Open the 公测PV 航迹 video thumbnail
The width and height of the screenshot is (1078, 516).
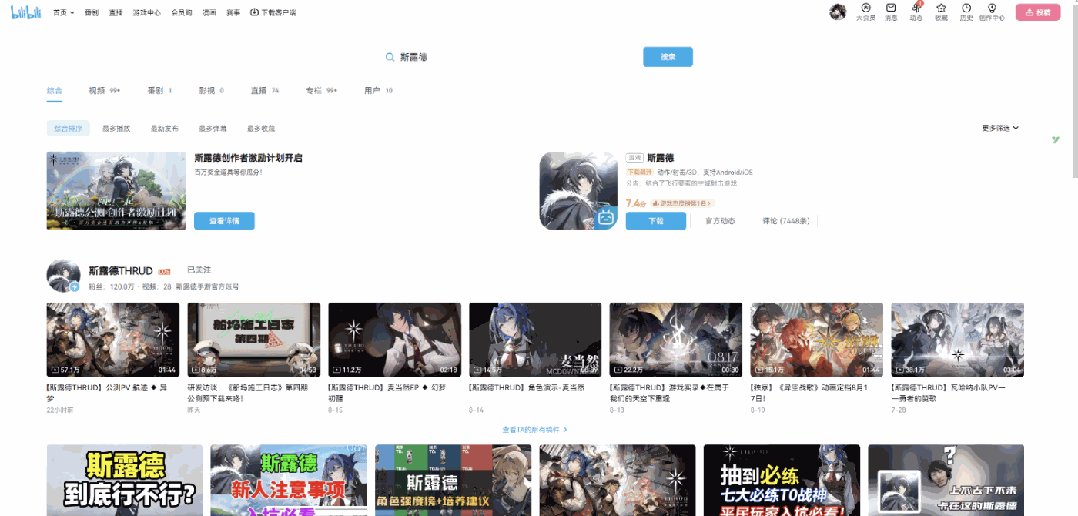click(113, 340)
